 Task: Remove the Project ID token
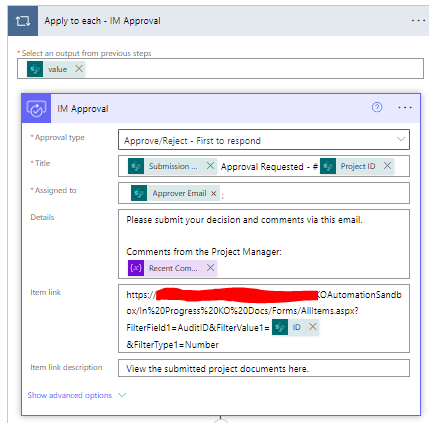(387, 166)
